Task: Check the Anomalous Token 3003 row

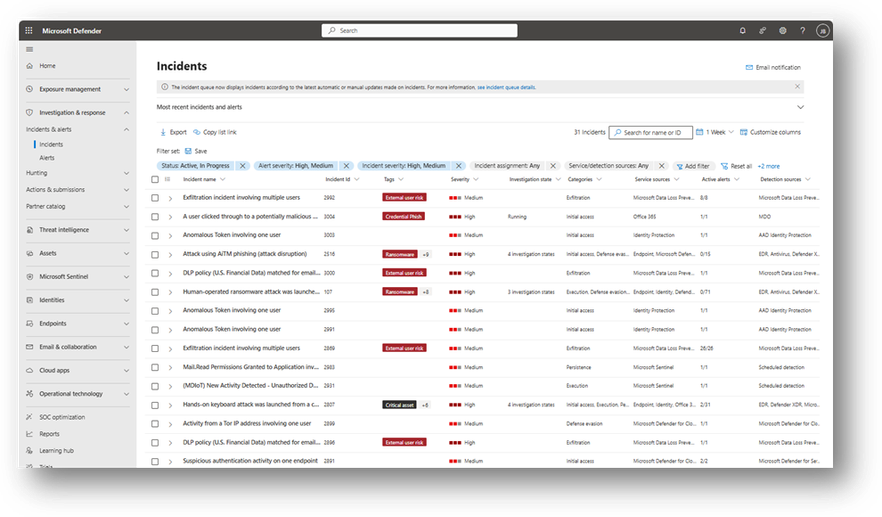Action: pos(155,236)
